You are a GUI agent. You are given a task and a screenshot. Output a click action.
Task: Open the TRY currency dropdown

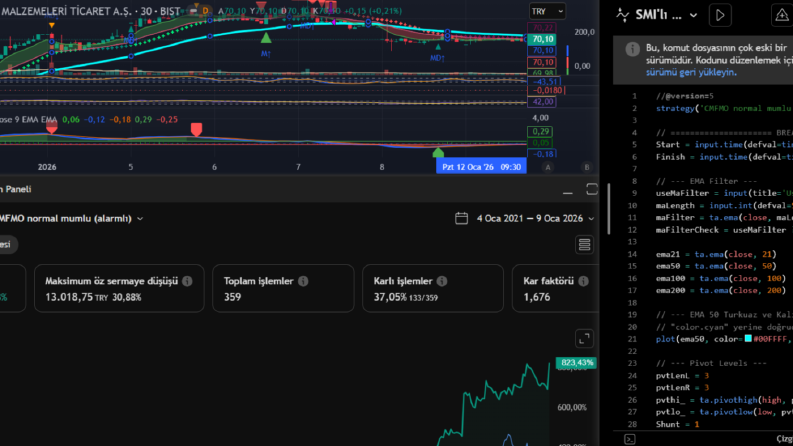tap(547, 11)
